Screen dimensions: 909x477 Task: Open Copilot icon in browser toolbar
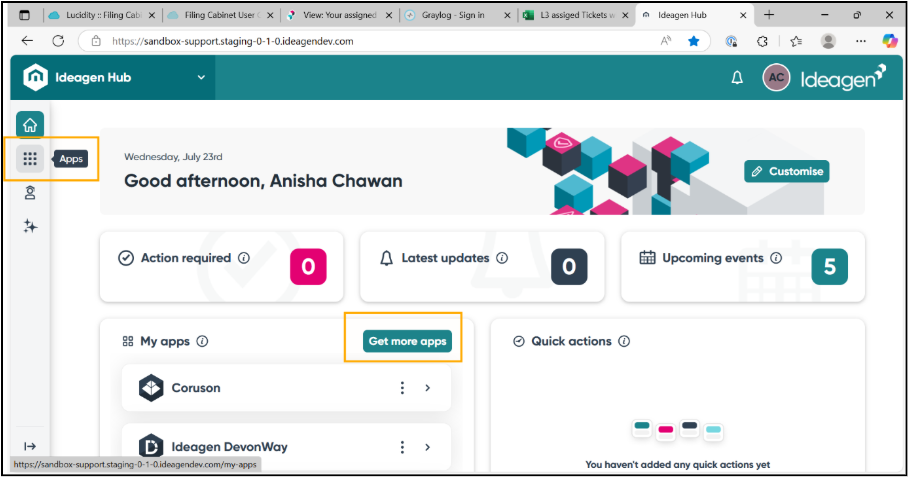(890, 41)
